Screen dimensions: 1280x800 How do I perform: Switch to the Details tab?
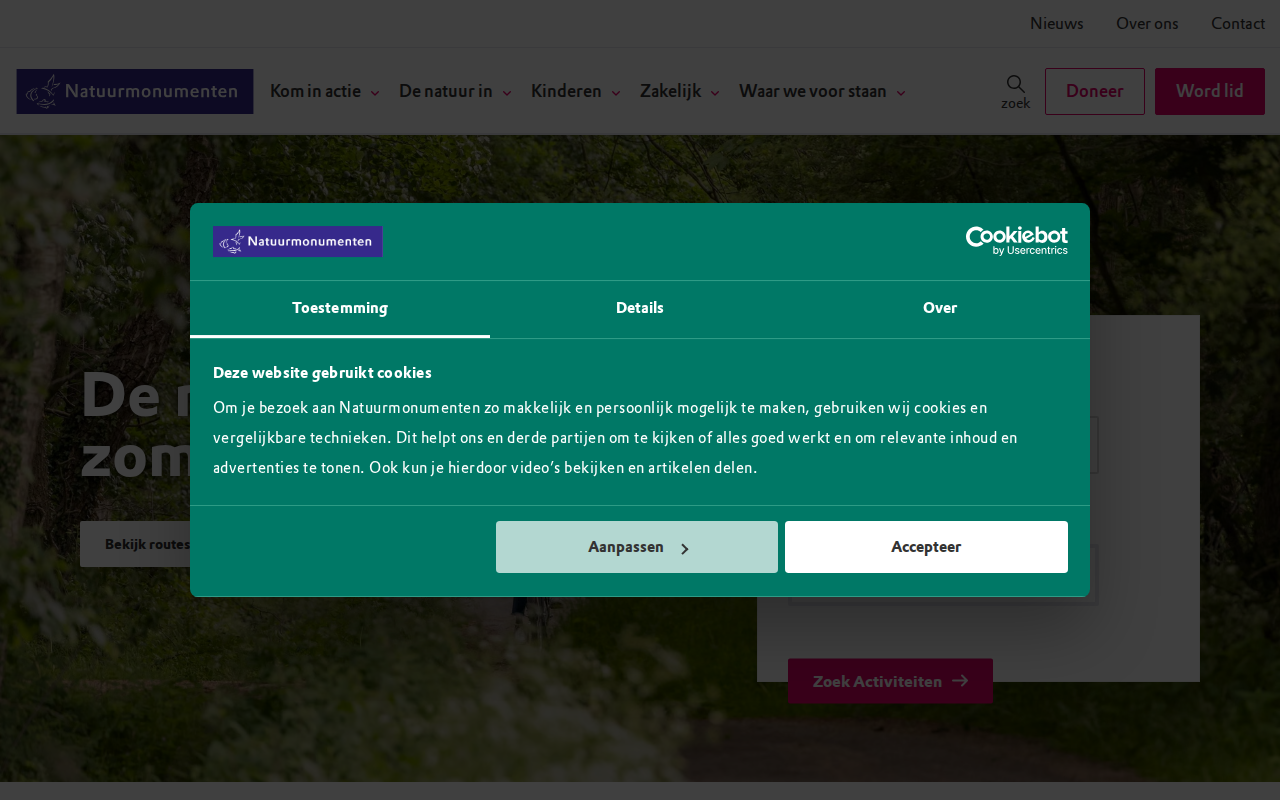[x=640, y=309]
